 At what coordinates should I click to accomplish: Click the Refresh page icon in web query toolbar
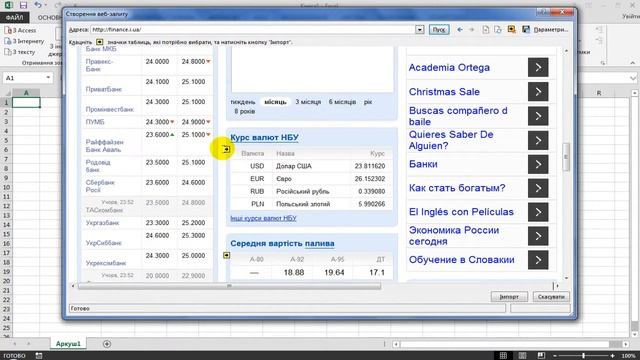[x=498, y=29]
